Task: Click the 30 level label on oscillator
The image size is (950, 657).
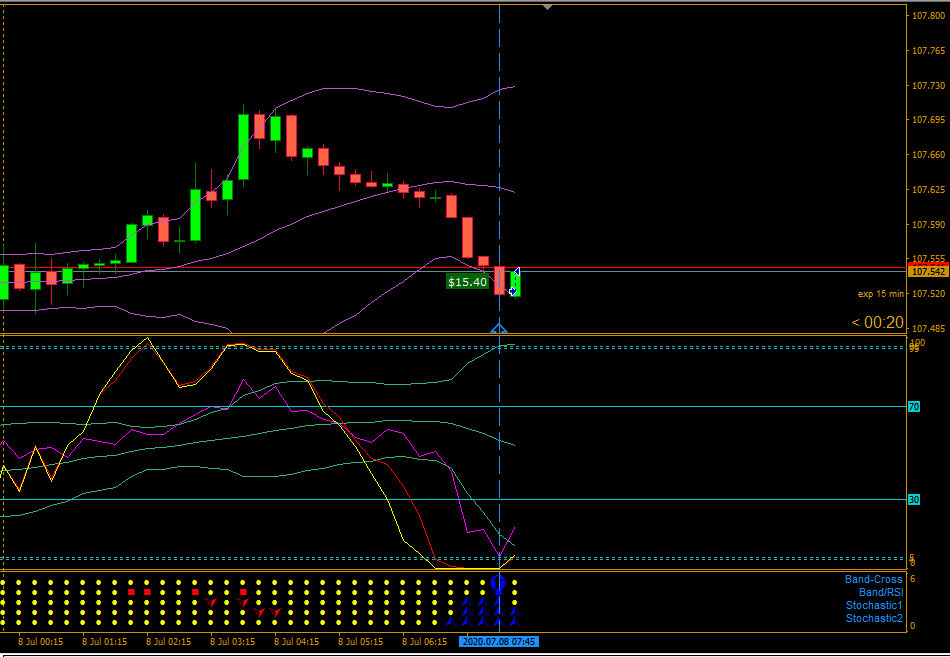Action: (x=914, y=500)
